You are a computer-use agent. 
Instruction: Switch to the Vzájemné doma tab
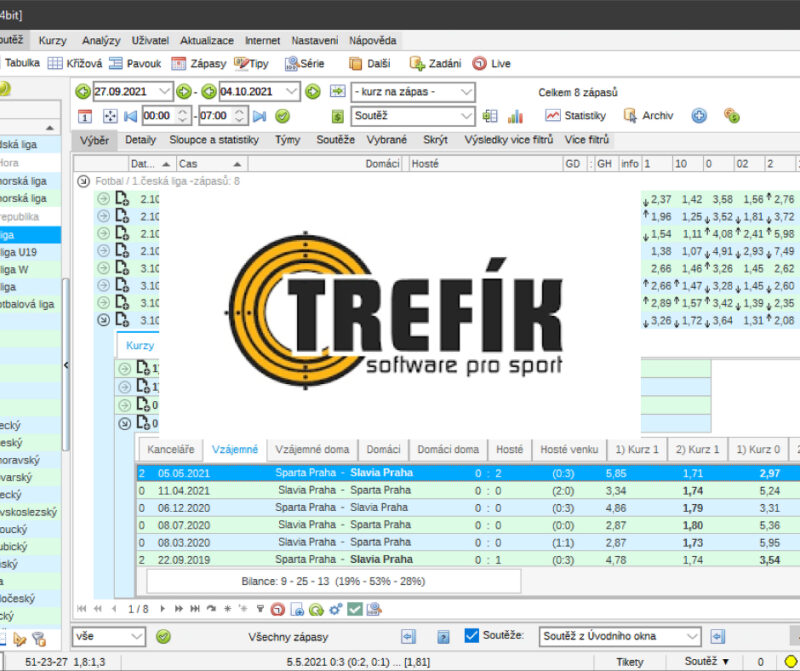(312, 449)
